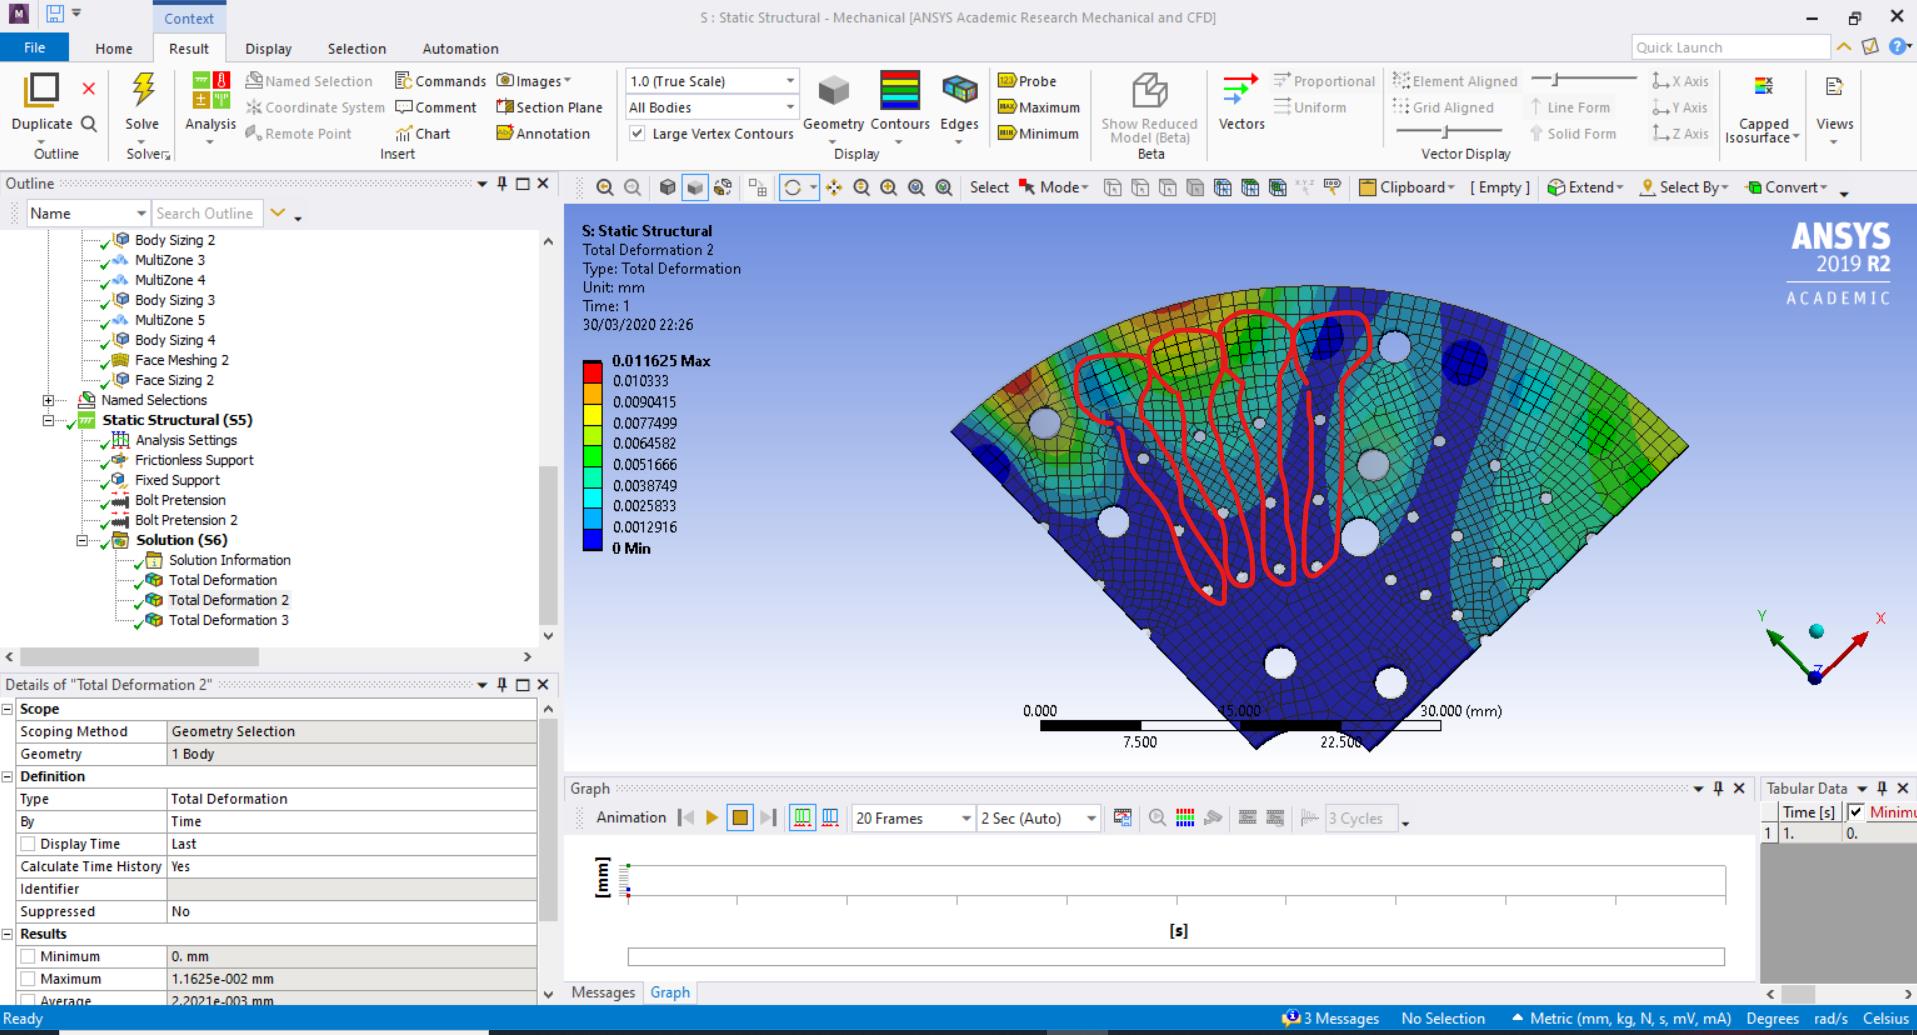Open the File menu

[x=34, y=48]
